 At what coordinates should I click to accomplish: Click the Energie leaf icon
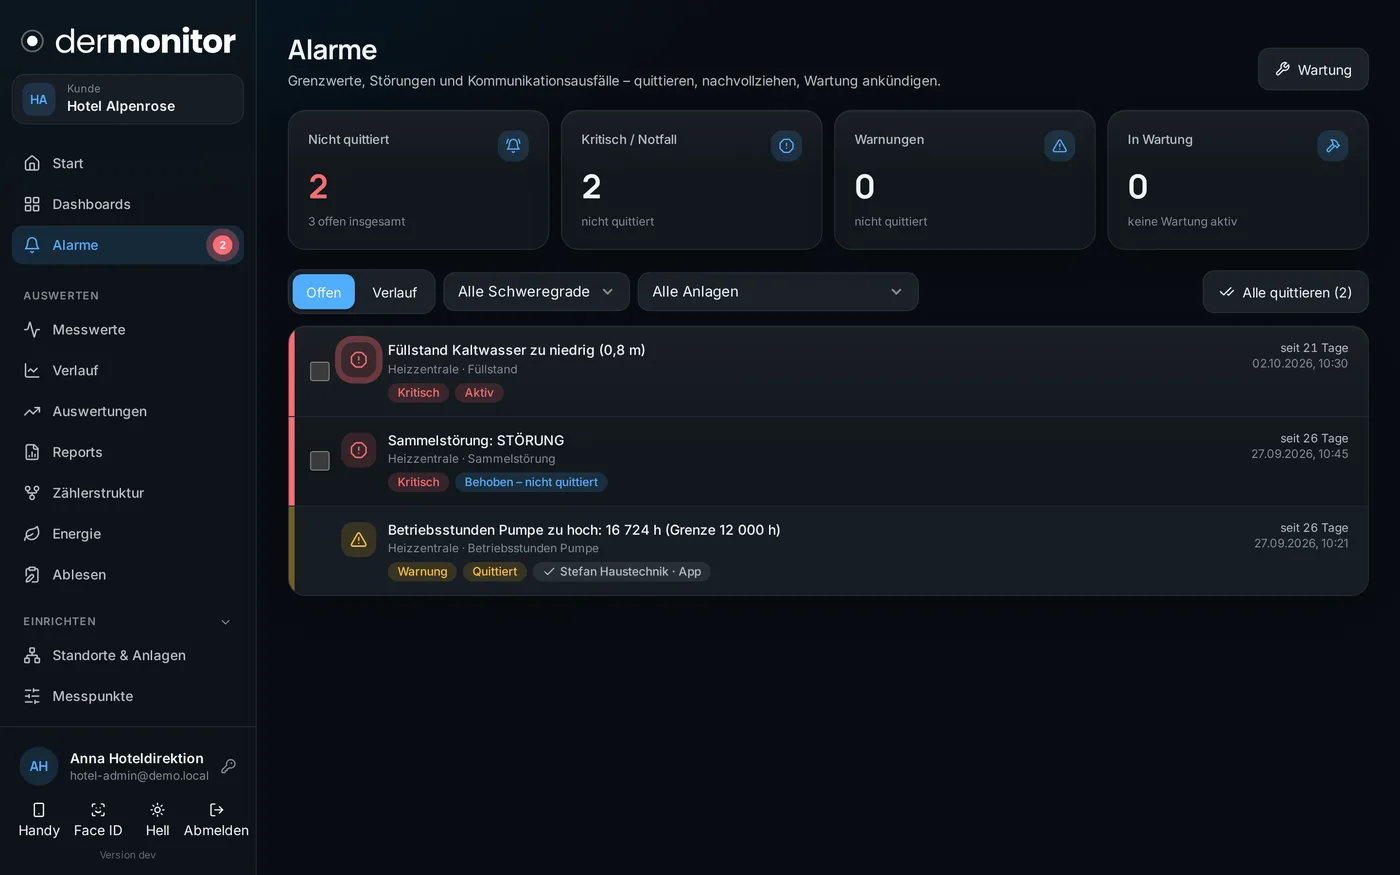pos(32,534)
